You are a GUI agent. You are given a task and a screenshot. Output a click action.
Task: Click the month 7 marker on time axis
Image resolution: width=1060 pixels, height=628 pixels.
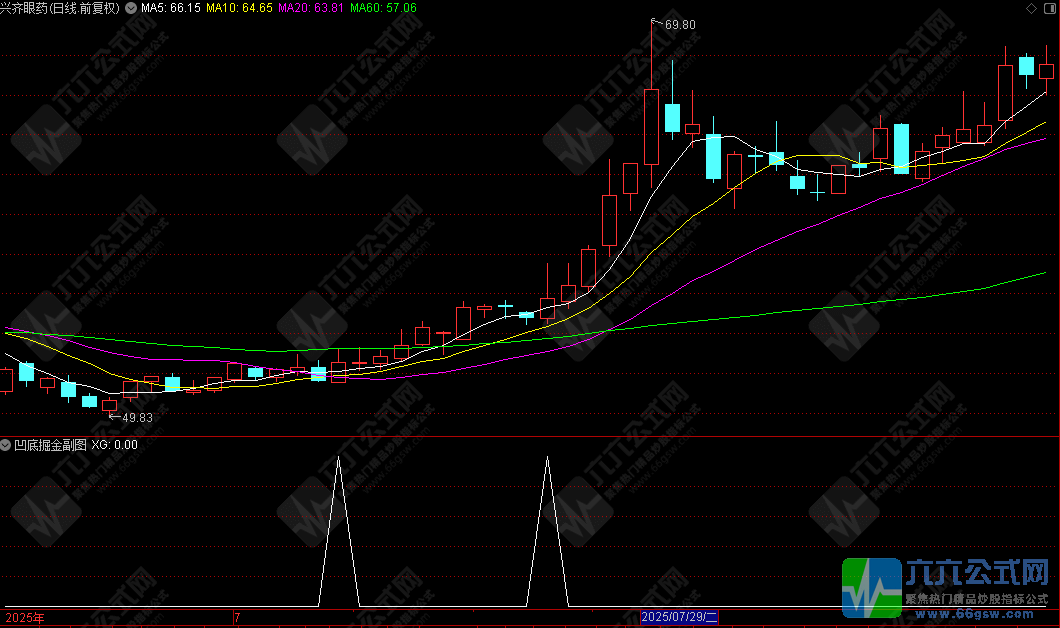237,618
